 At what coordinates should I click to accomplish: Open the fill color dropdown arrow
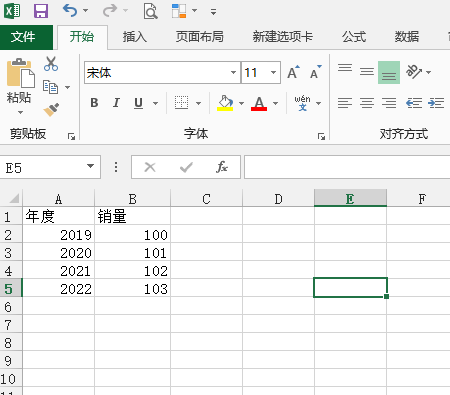coord(241,103)
